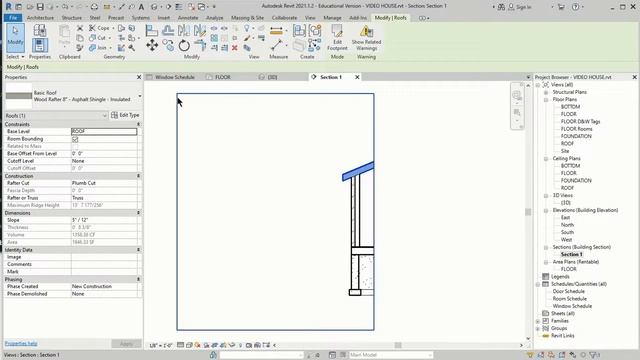This screenshot has height=360, width=640.
Task: Click the red Delete icon
Action: [235, 48]
